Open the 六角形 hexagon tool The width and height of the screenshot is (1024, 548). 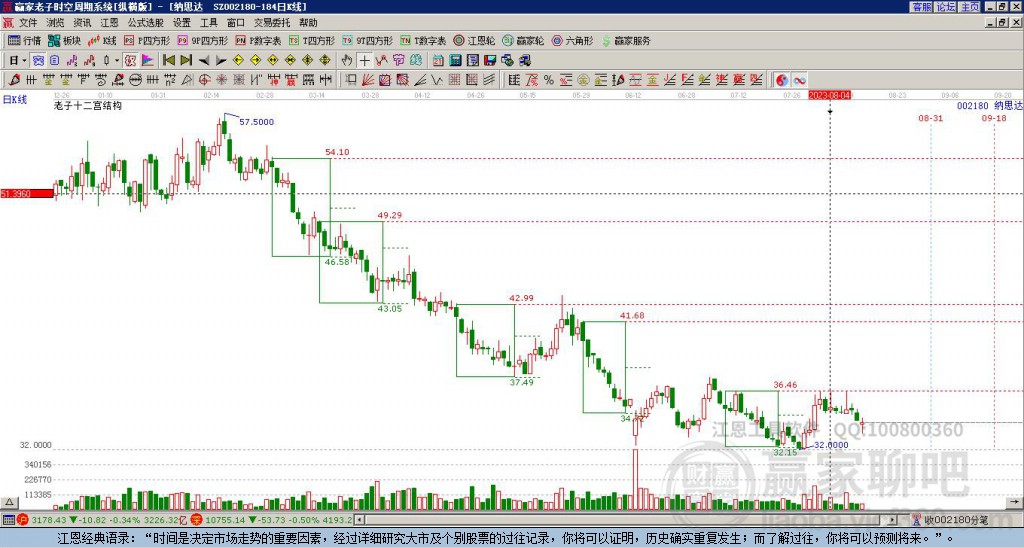point(572,40)
